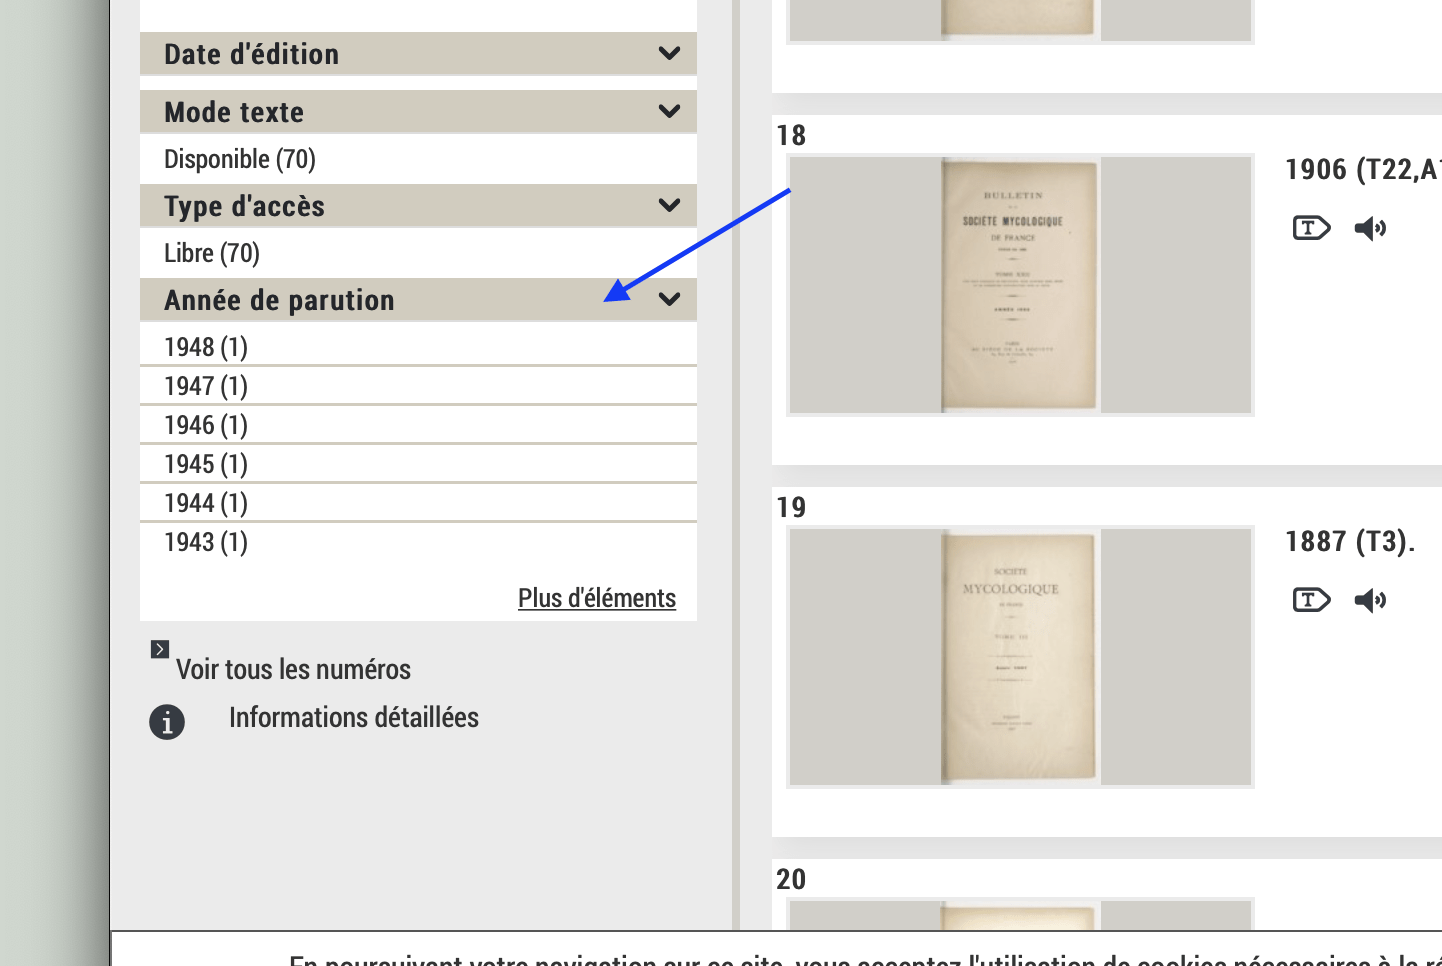Select year 1943 filter

pos(206,542)
